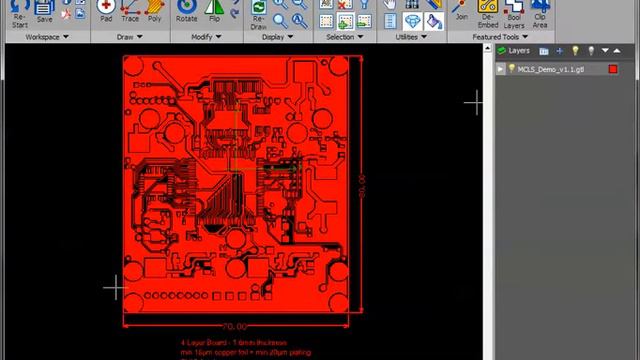Turn all layers off with the dim bulb

[591, 51]
